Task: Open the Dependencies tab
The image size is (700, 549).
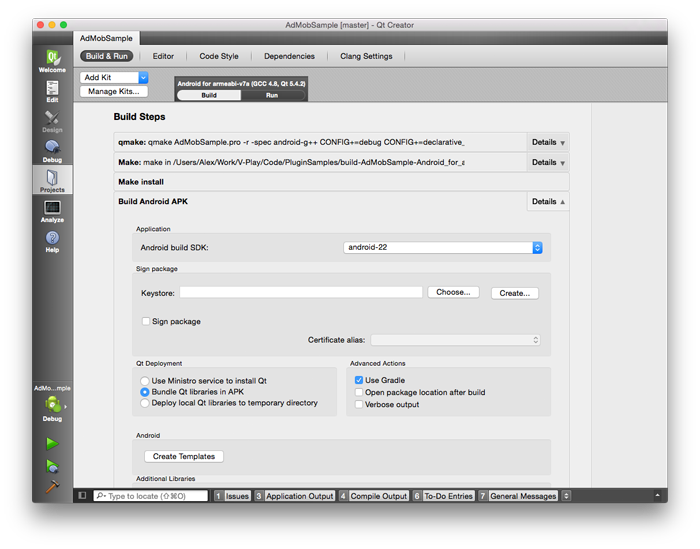Action: pyautogui.click(x=289, y=56)
